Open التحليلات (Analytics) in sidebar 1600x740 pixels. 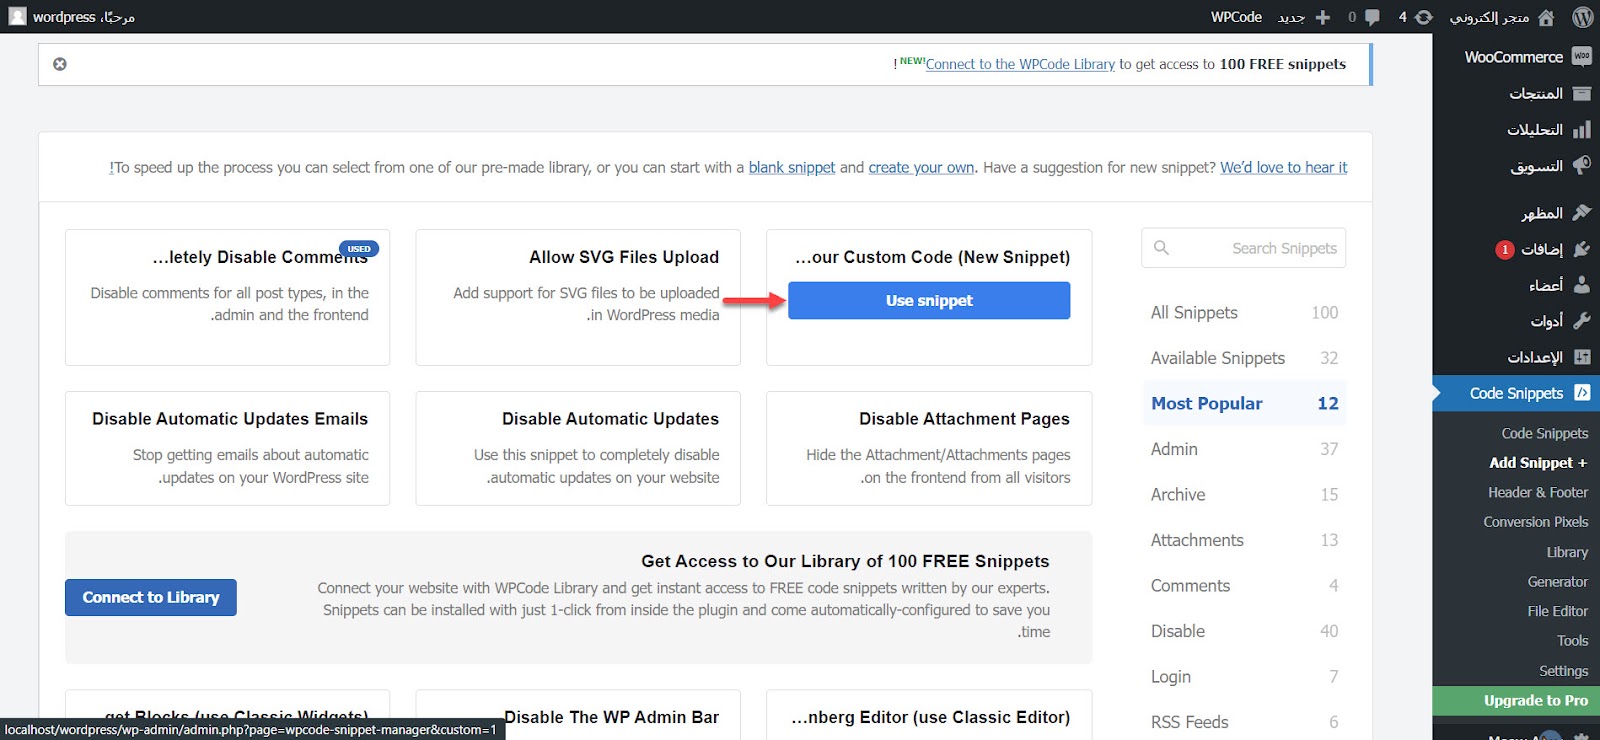pyautogui.click(x=1516, y=129)
